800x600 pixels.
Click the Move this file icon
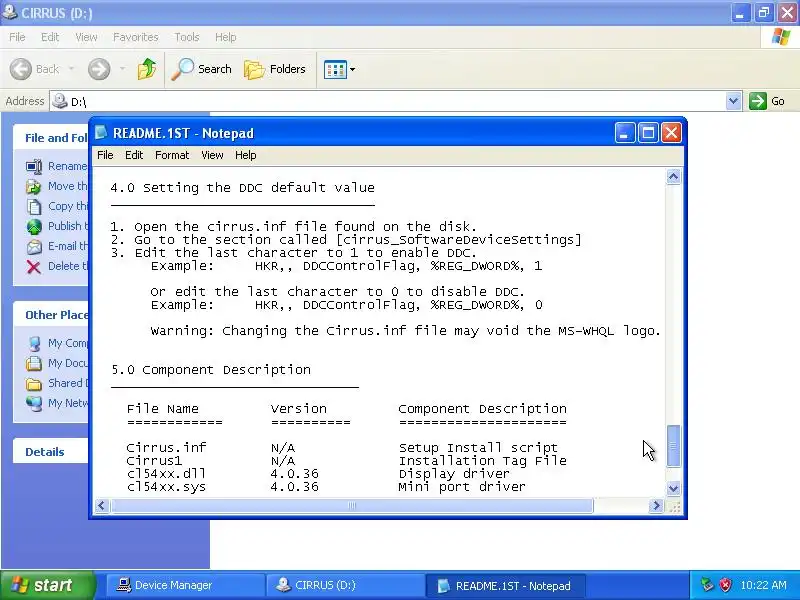pyautogui.click(x=34, y=187)
